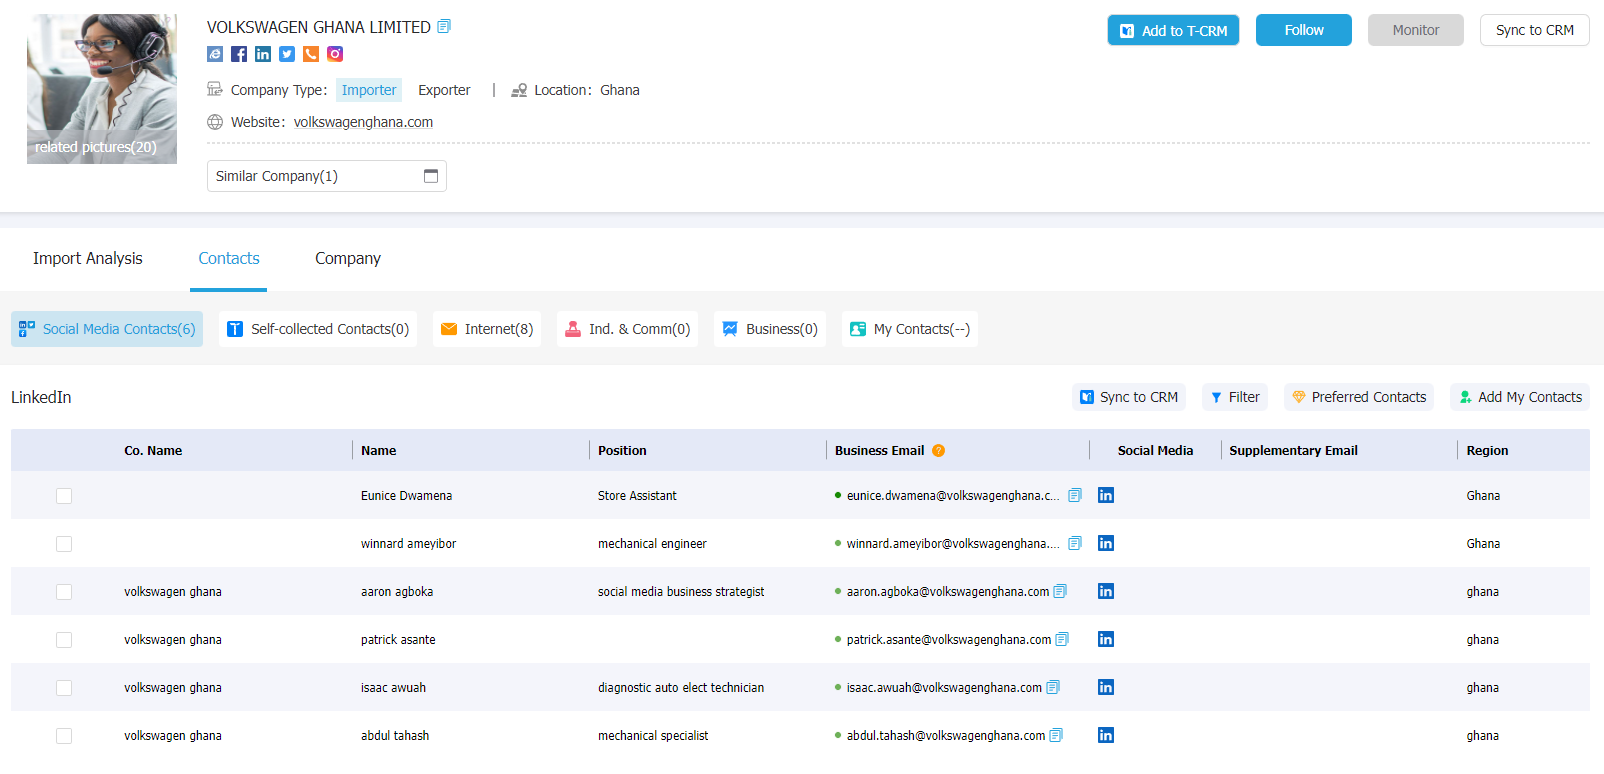Click the Position column header

point(622,451)
